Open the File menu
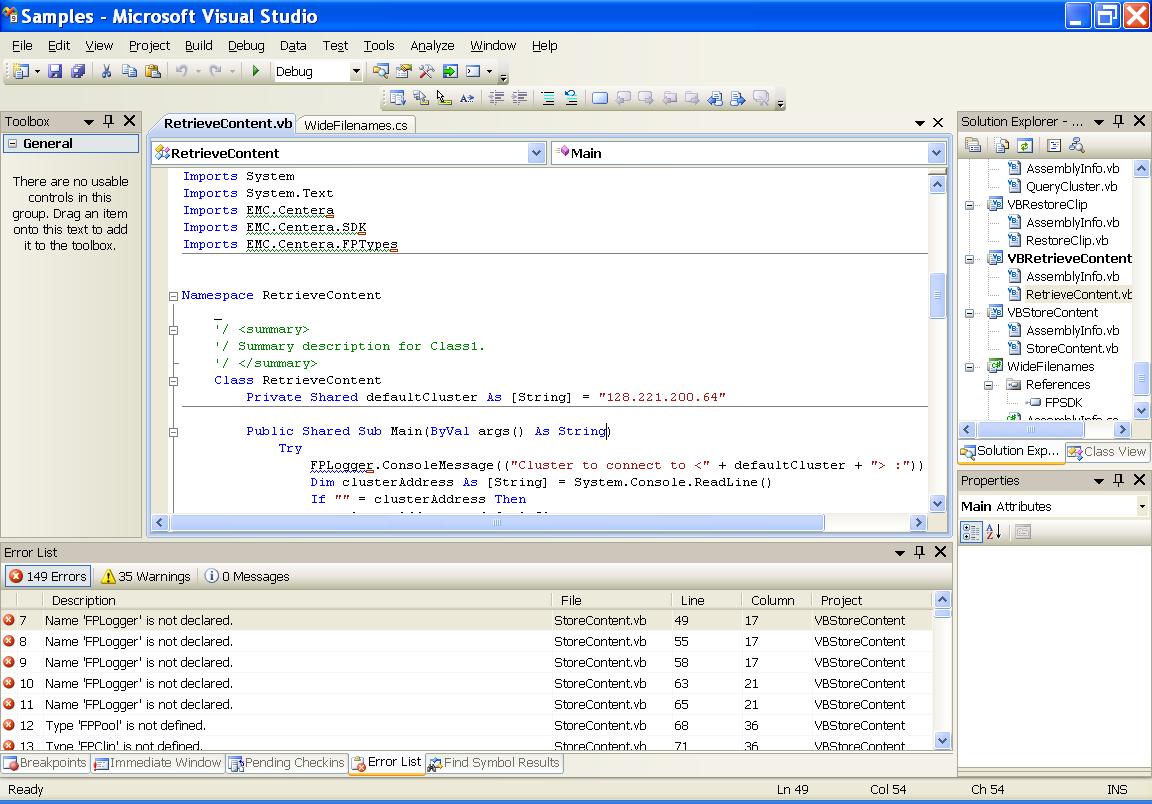 pyautogui.click(x=22, y=46)
